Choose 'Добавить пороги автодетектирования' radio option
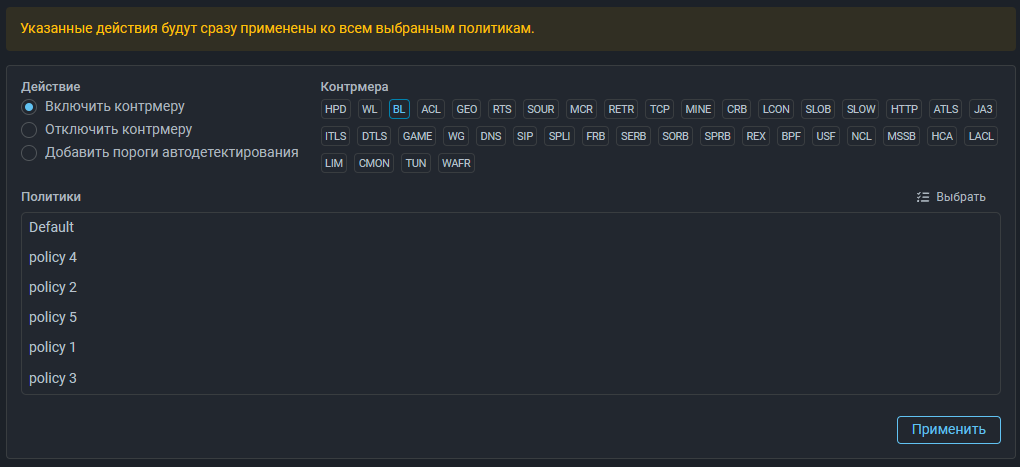The width and height of the screenshot is (1020, 467). (x=29, y=153)
